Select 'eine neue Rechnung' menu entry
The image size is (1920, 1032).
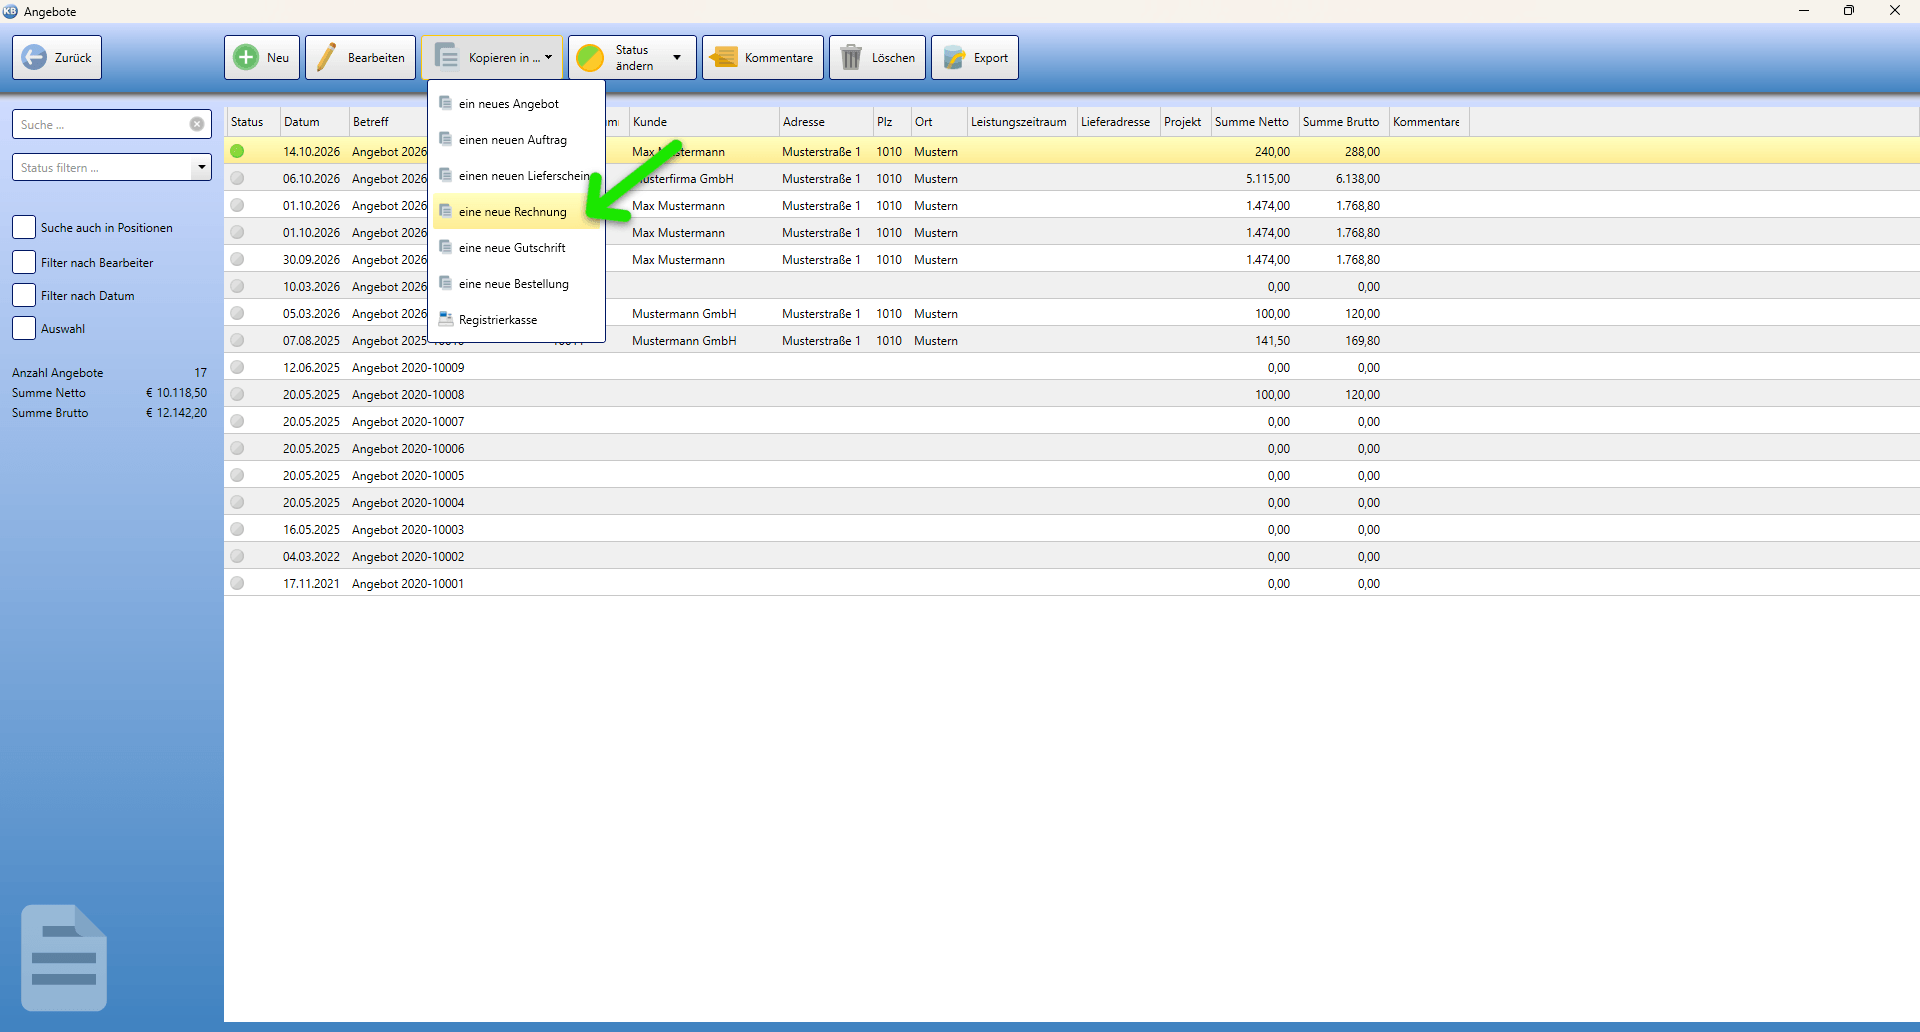(517, 211)
